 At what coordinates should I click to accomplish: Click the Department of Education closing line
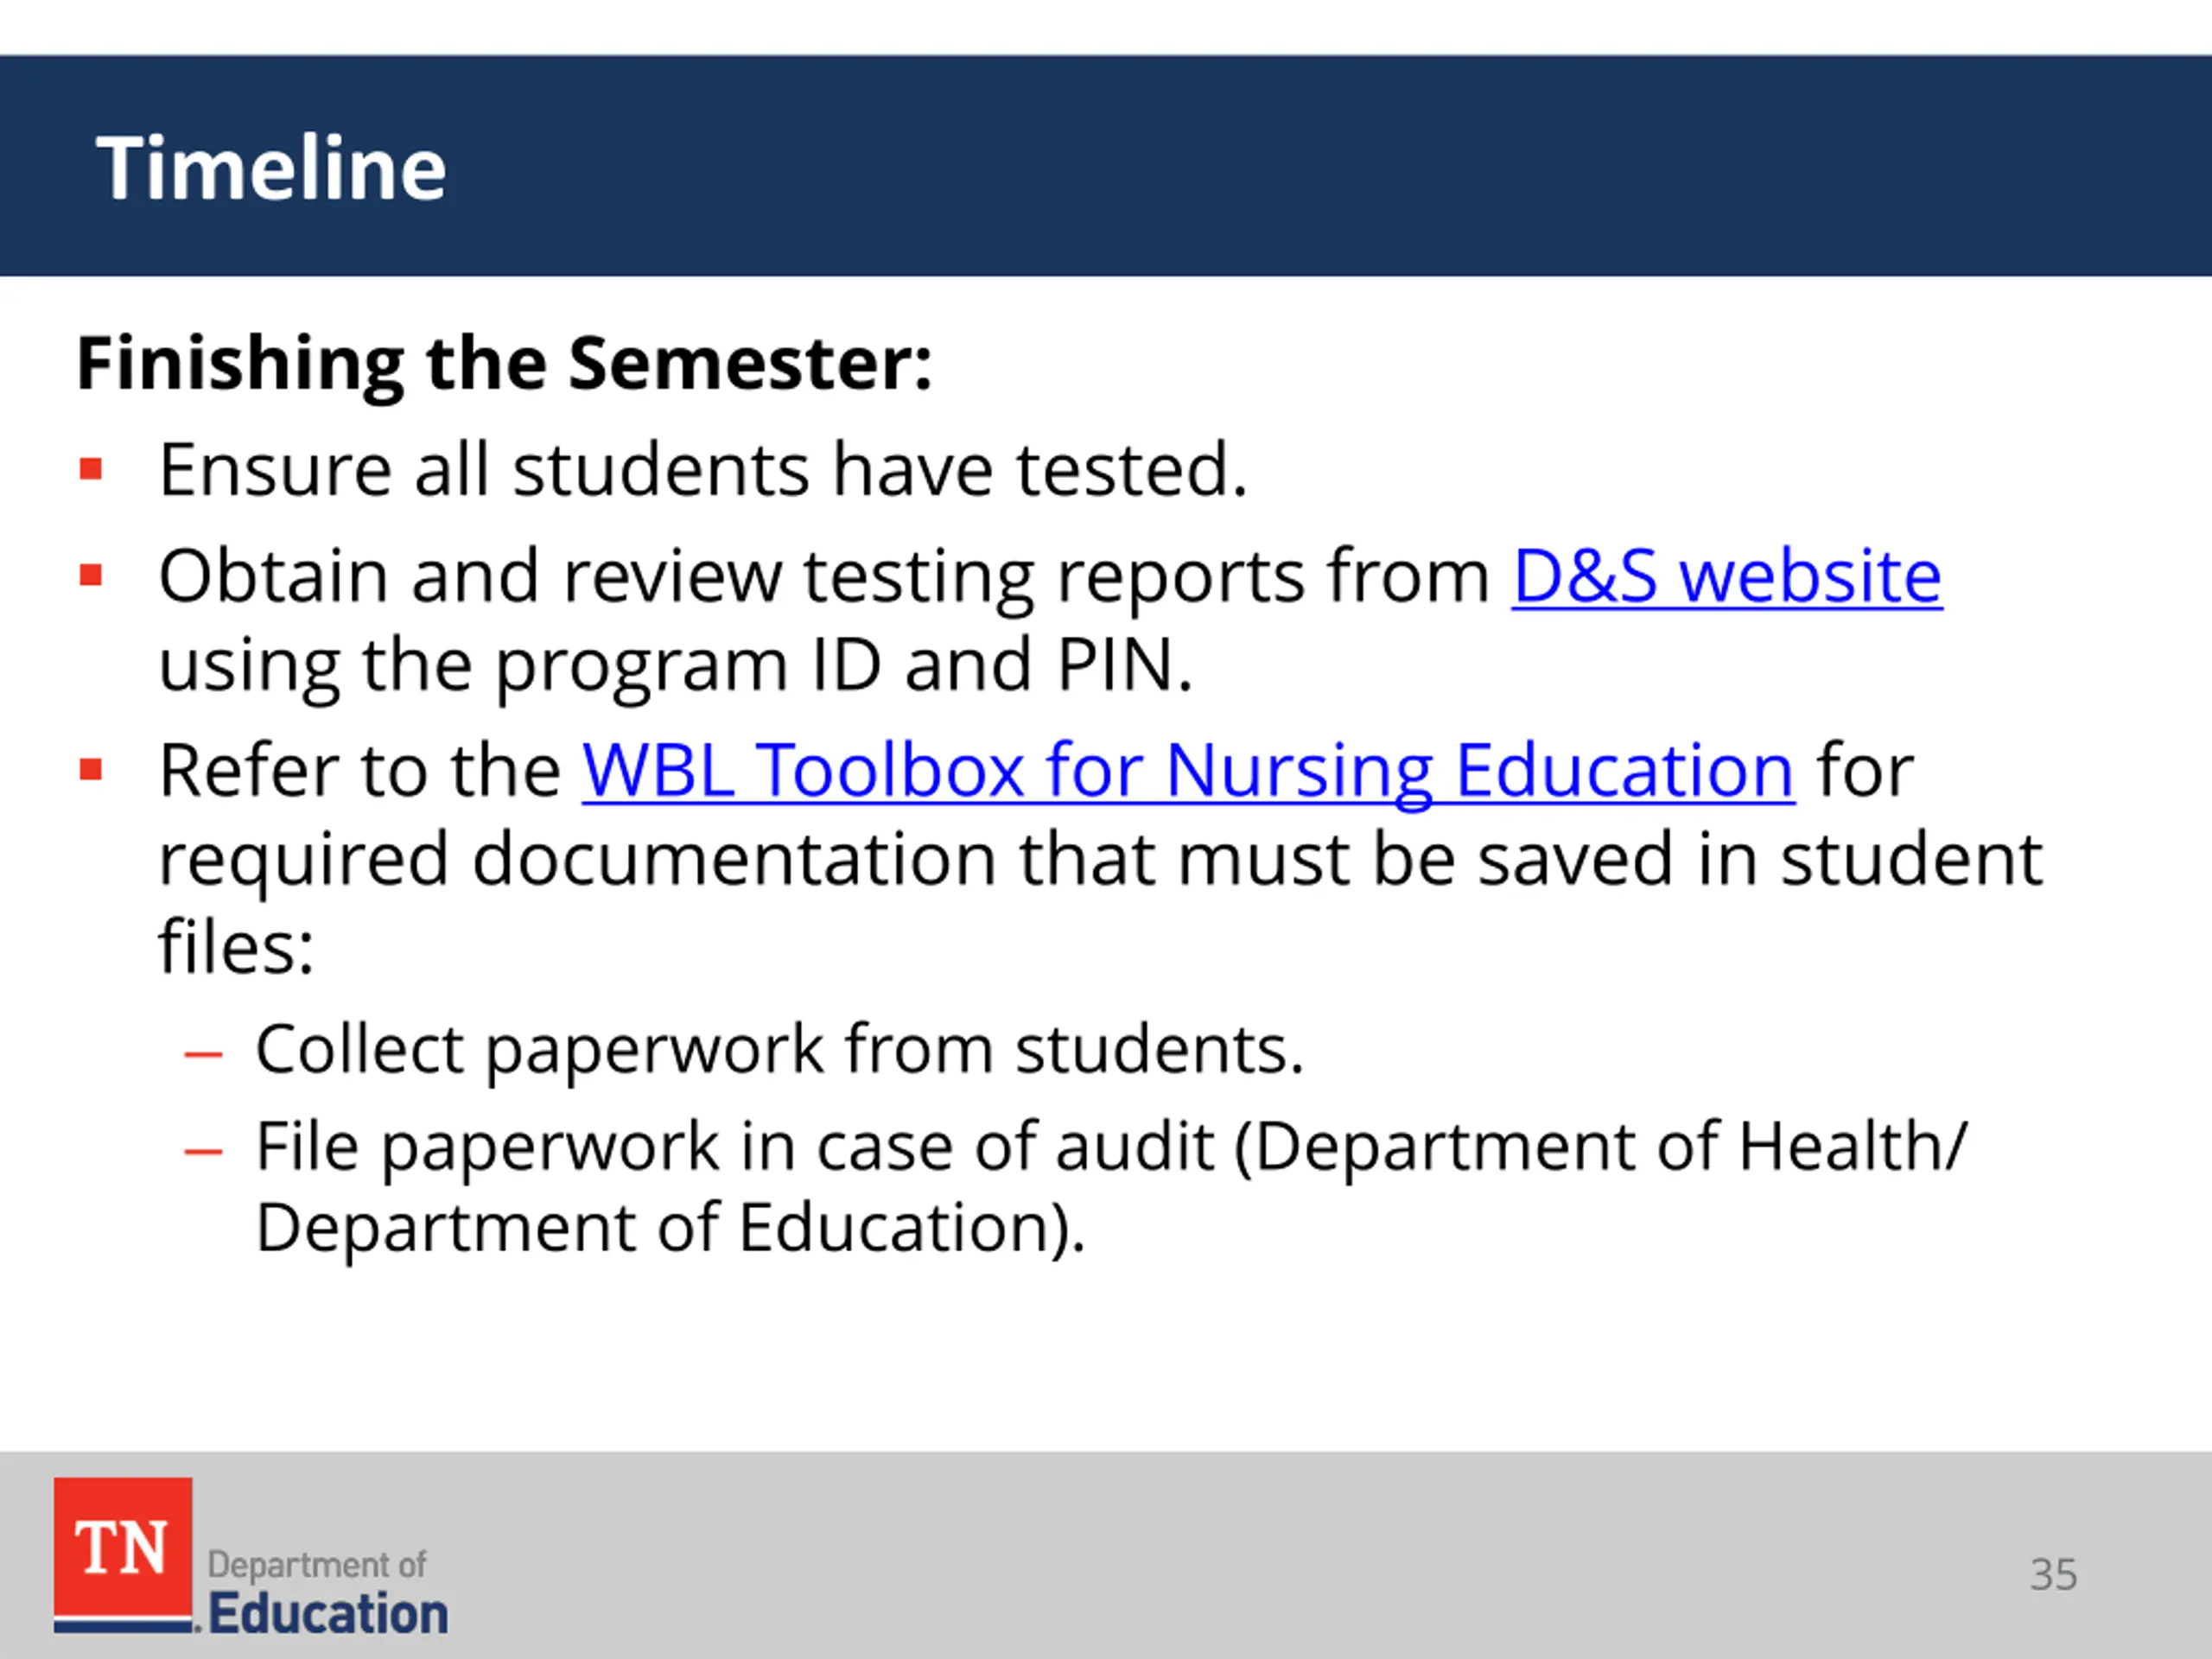coord(670,1228)
